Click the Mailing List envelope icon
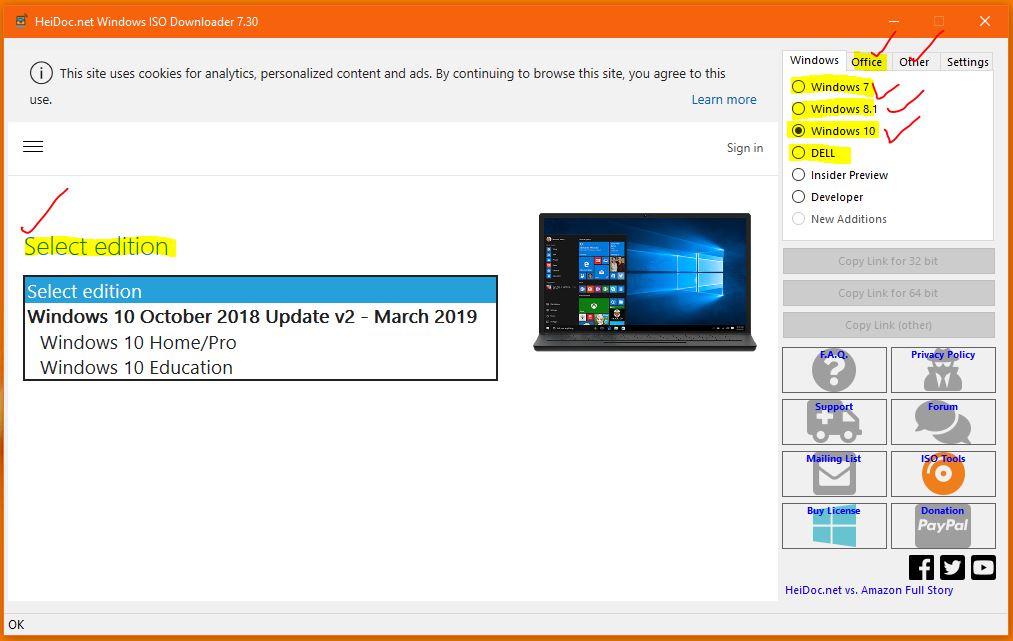 coord(834,474)
